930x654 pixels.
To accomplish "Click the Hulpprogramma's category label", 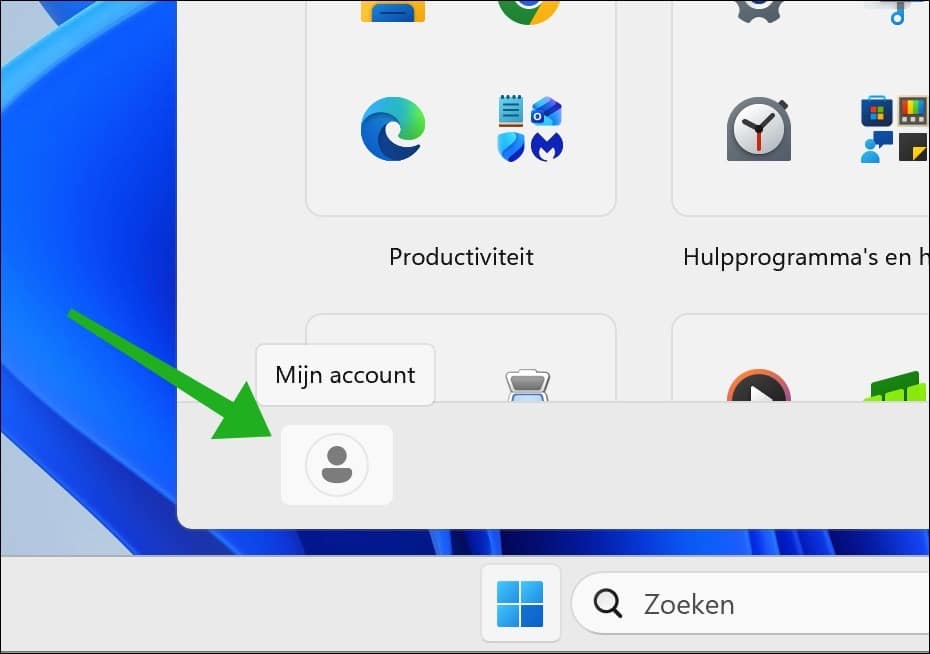I will [806, 257].
